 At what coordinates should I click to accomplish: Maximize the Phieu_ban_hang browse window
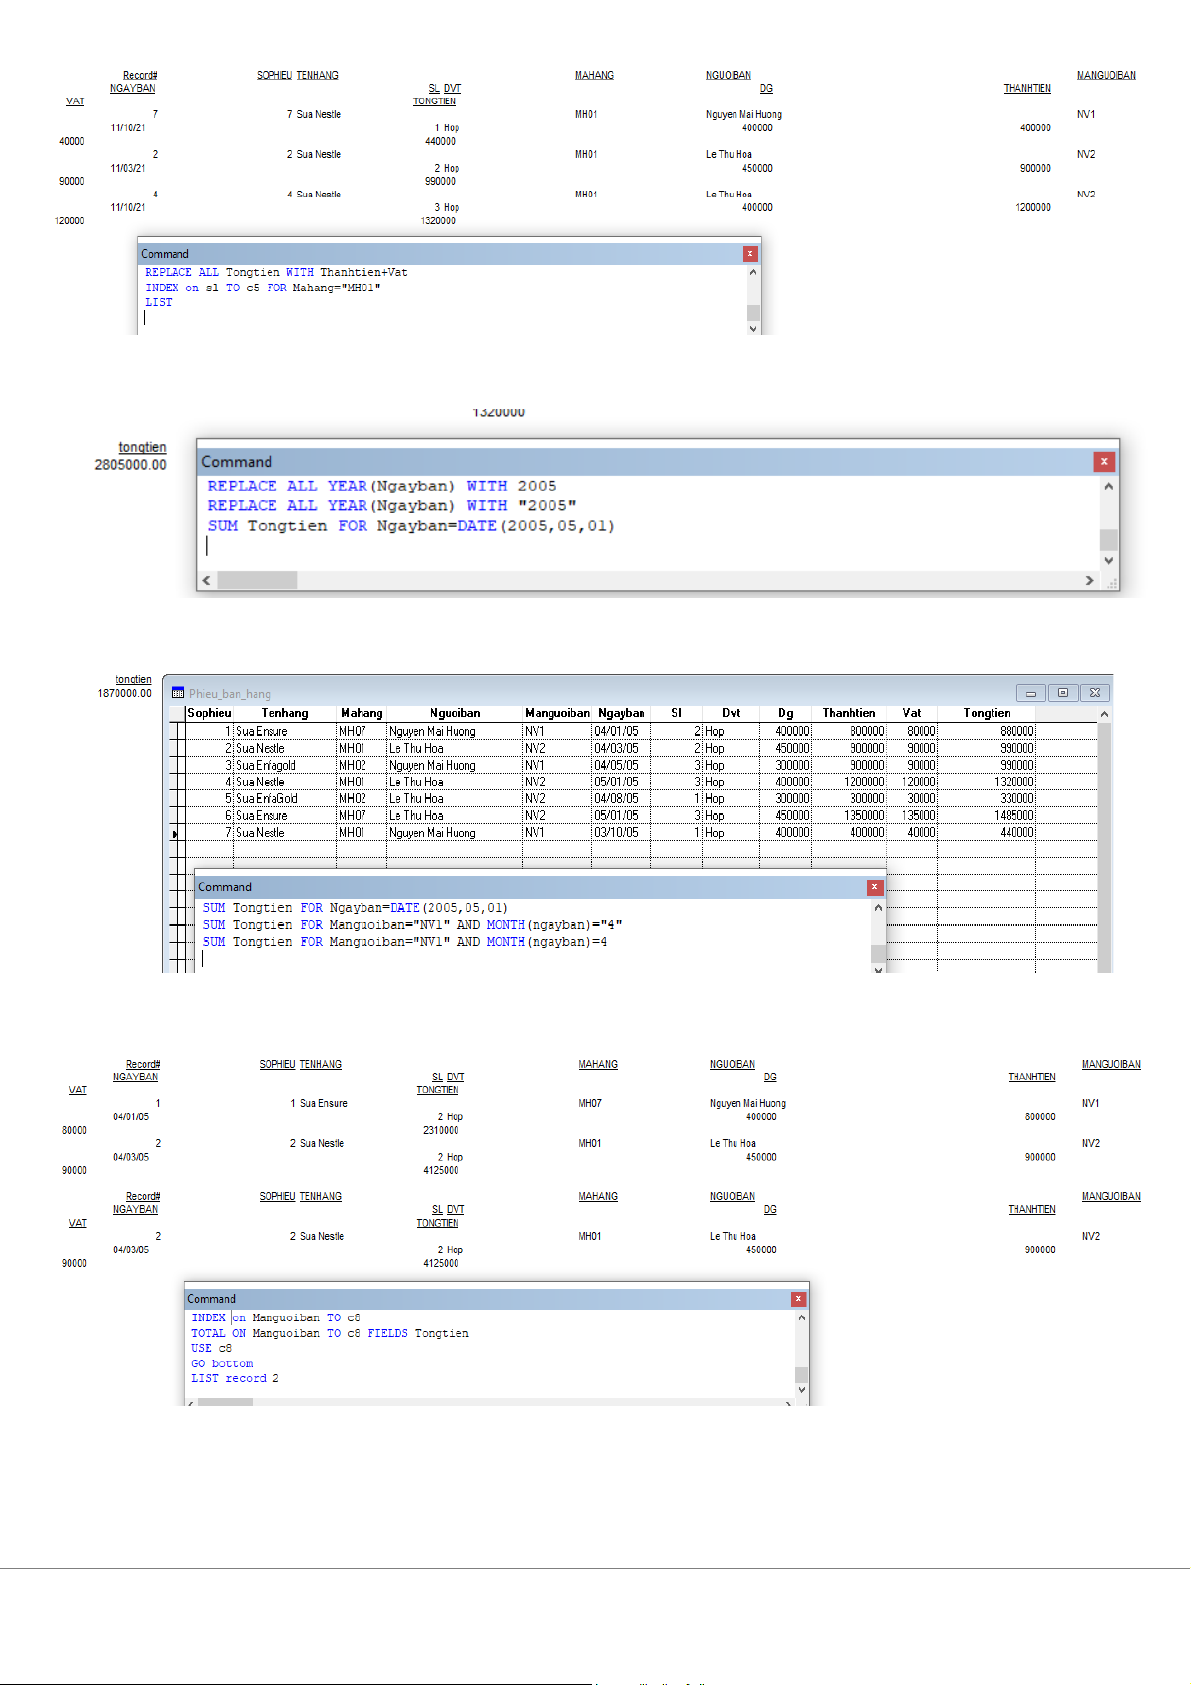coord(1063,693)
